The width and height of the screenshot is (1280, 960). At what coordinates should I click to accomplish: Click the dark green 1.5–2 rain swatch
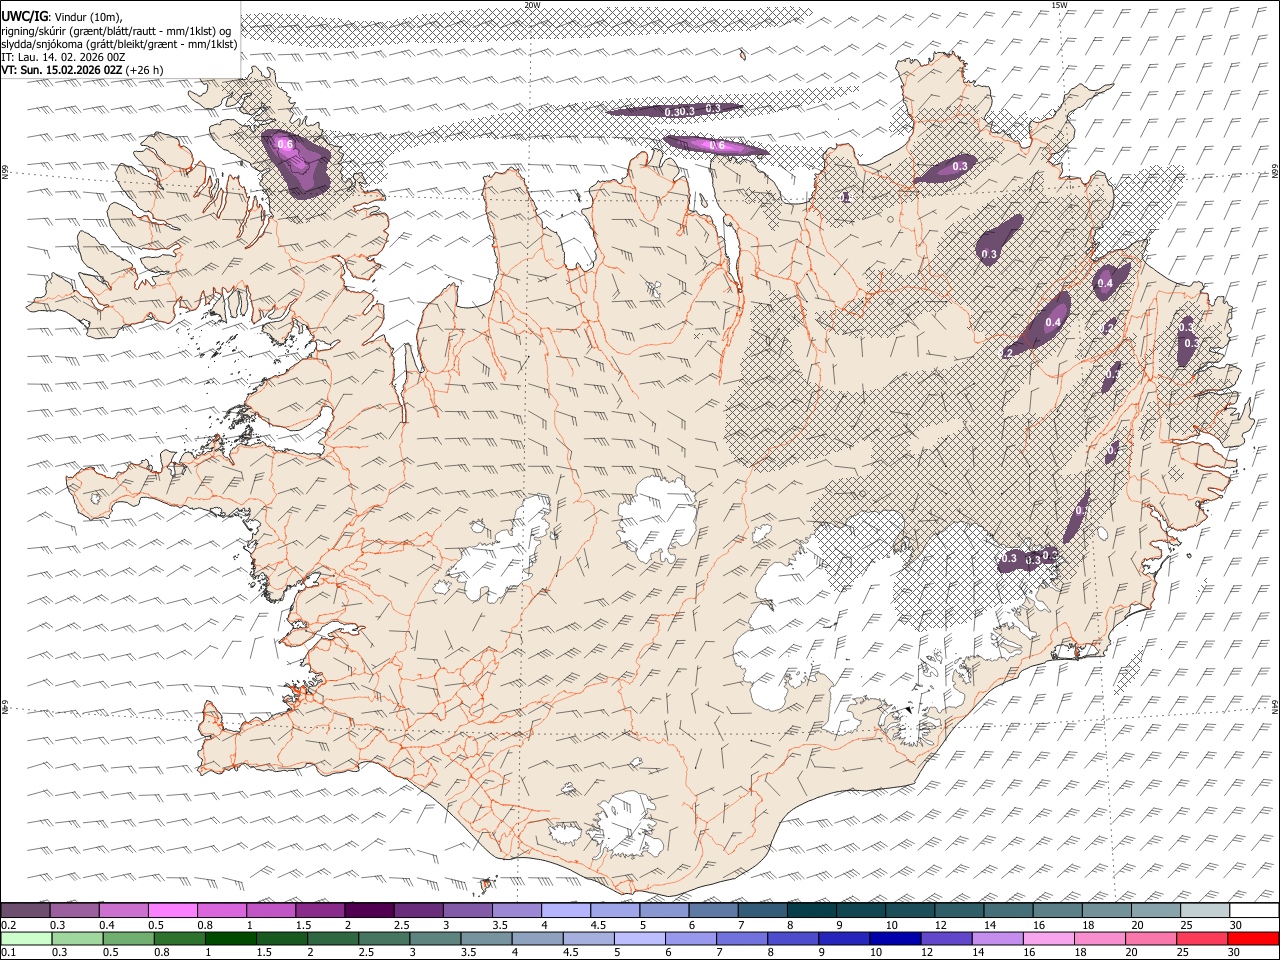(x=282, y=938)
